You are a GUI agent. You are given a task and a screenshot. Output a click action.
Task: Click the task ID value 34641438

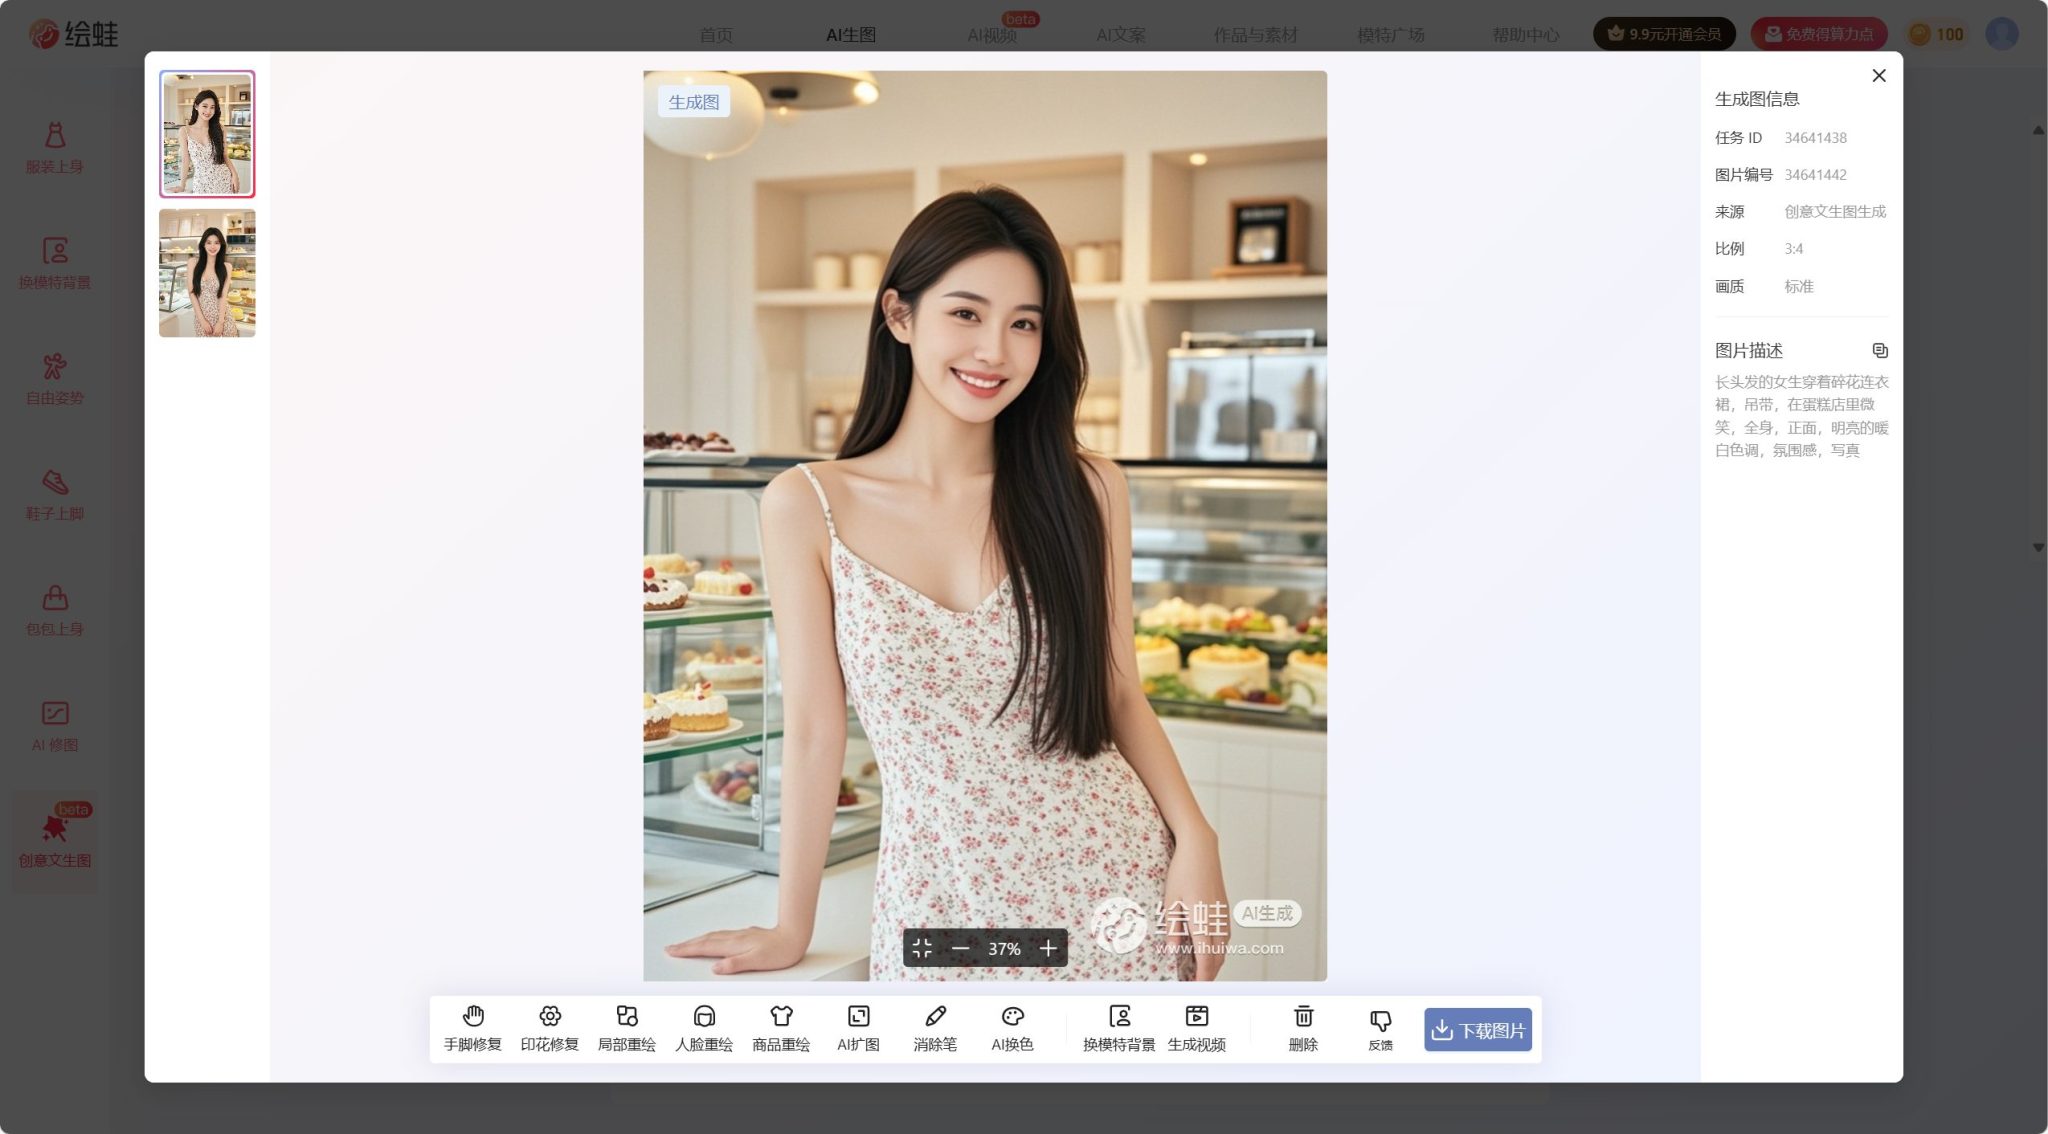point(1815,138)
